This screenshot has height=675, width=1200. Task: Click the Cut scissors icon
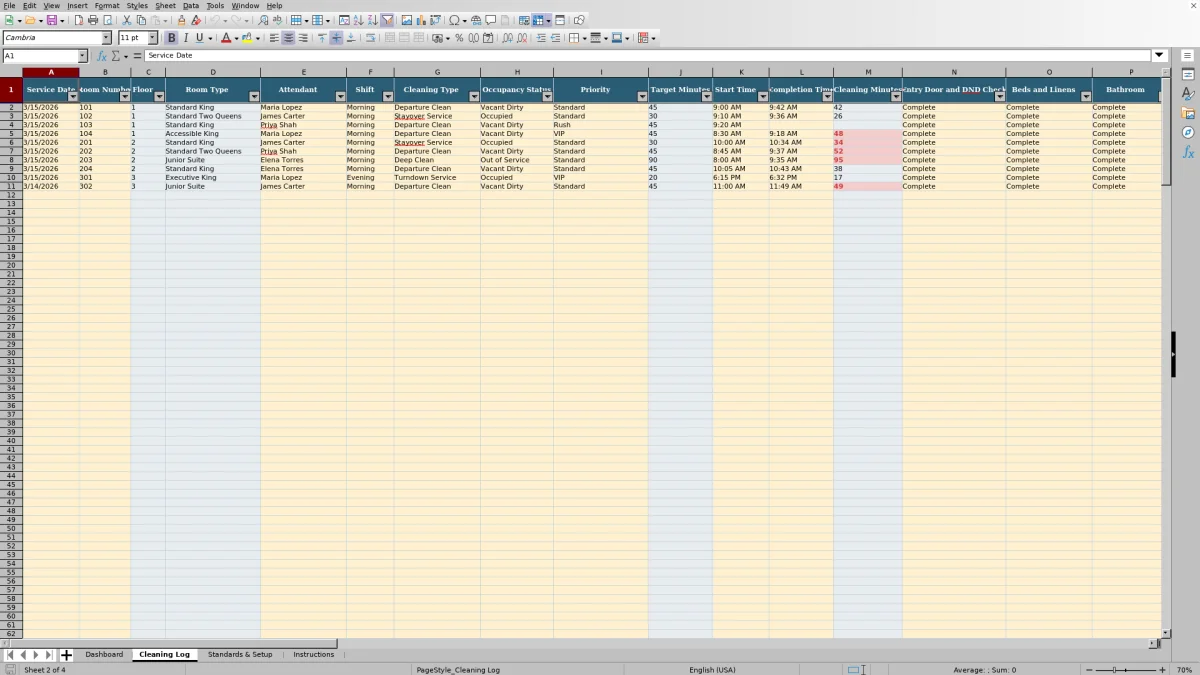127,20
